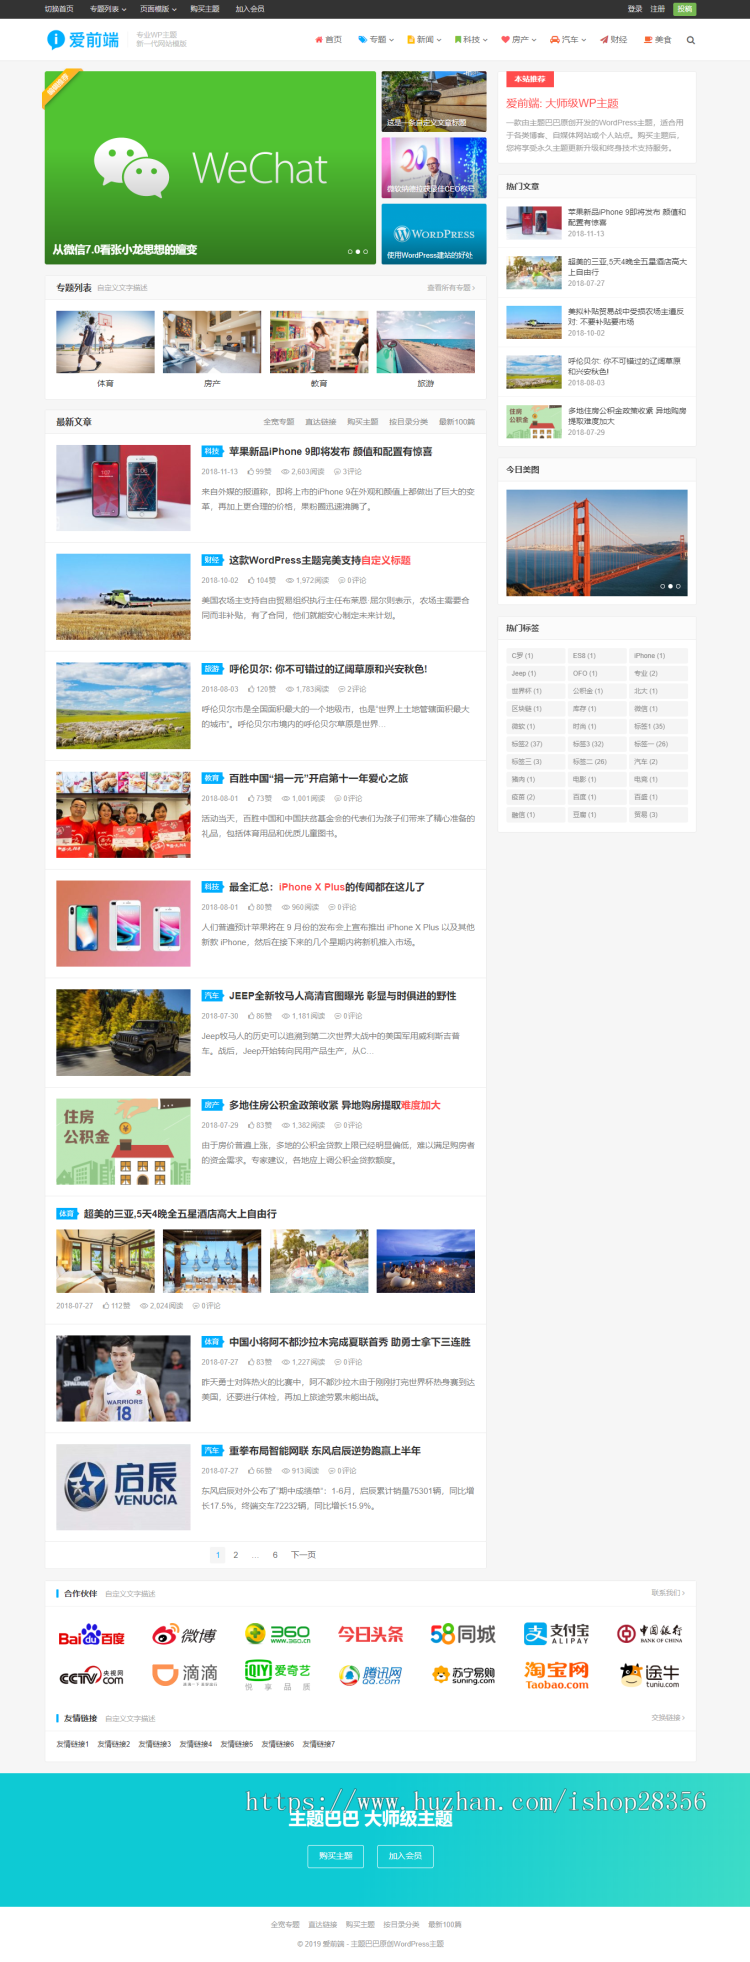Click the green 投稿 button
The height and width of the screenshot is (1962, 750).
coord(685,9)
